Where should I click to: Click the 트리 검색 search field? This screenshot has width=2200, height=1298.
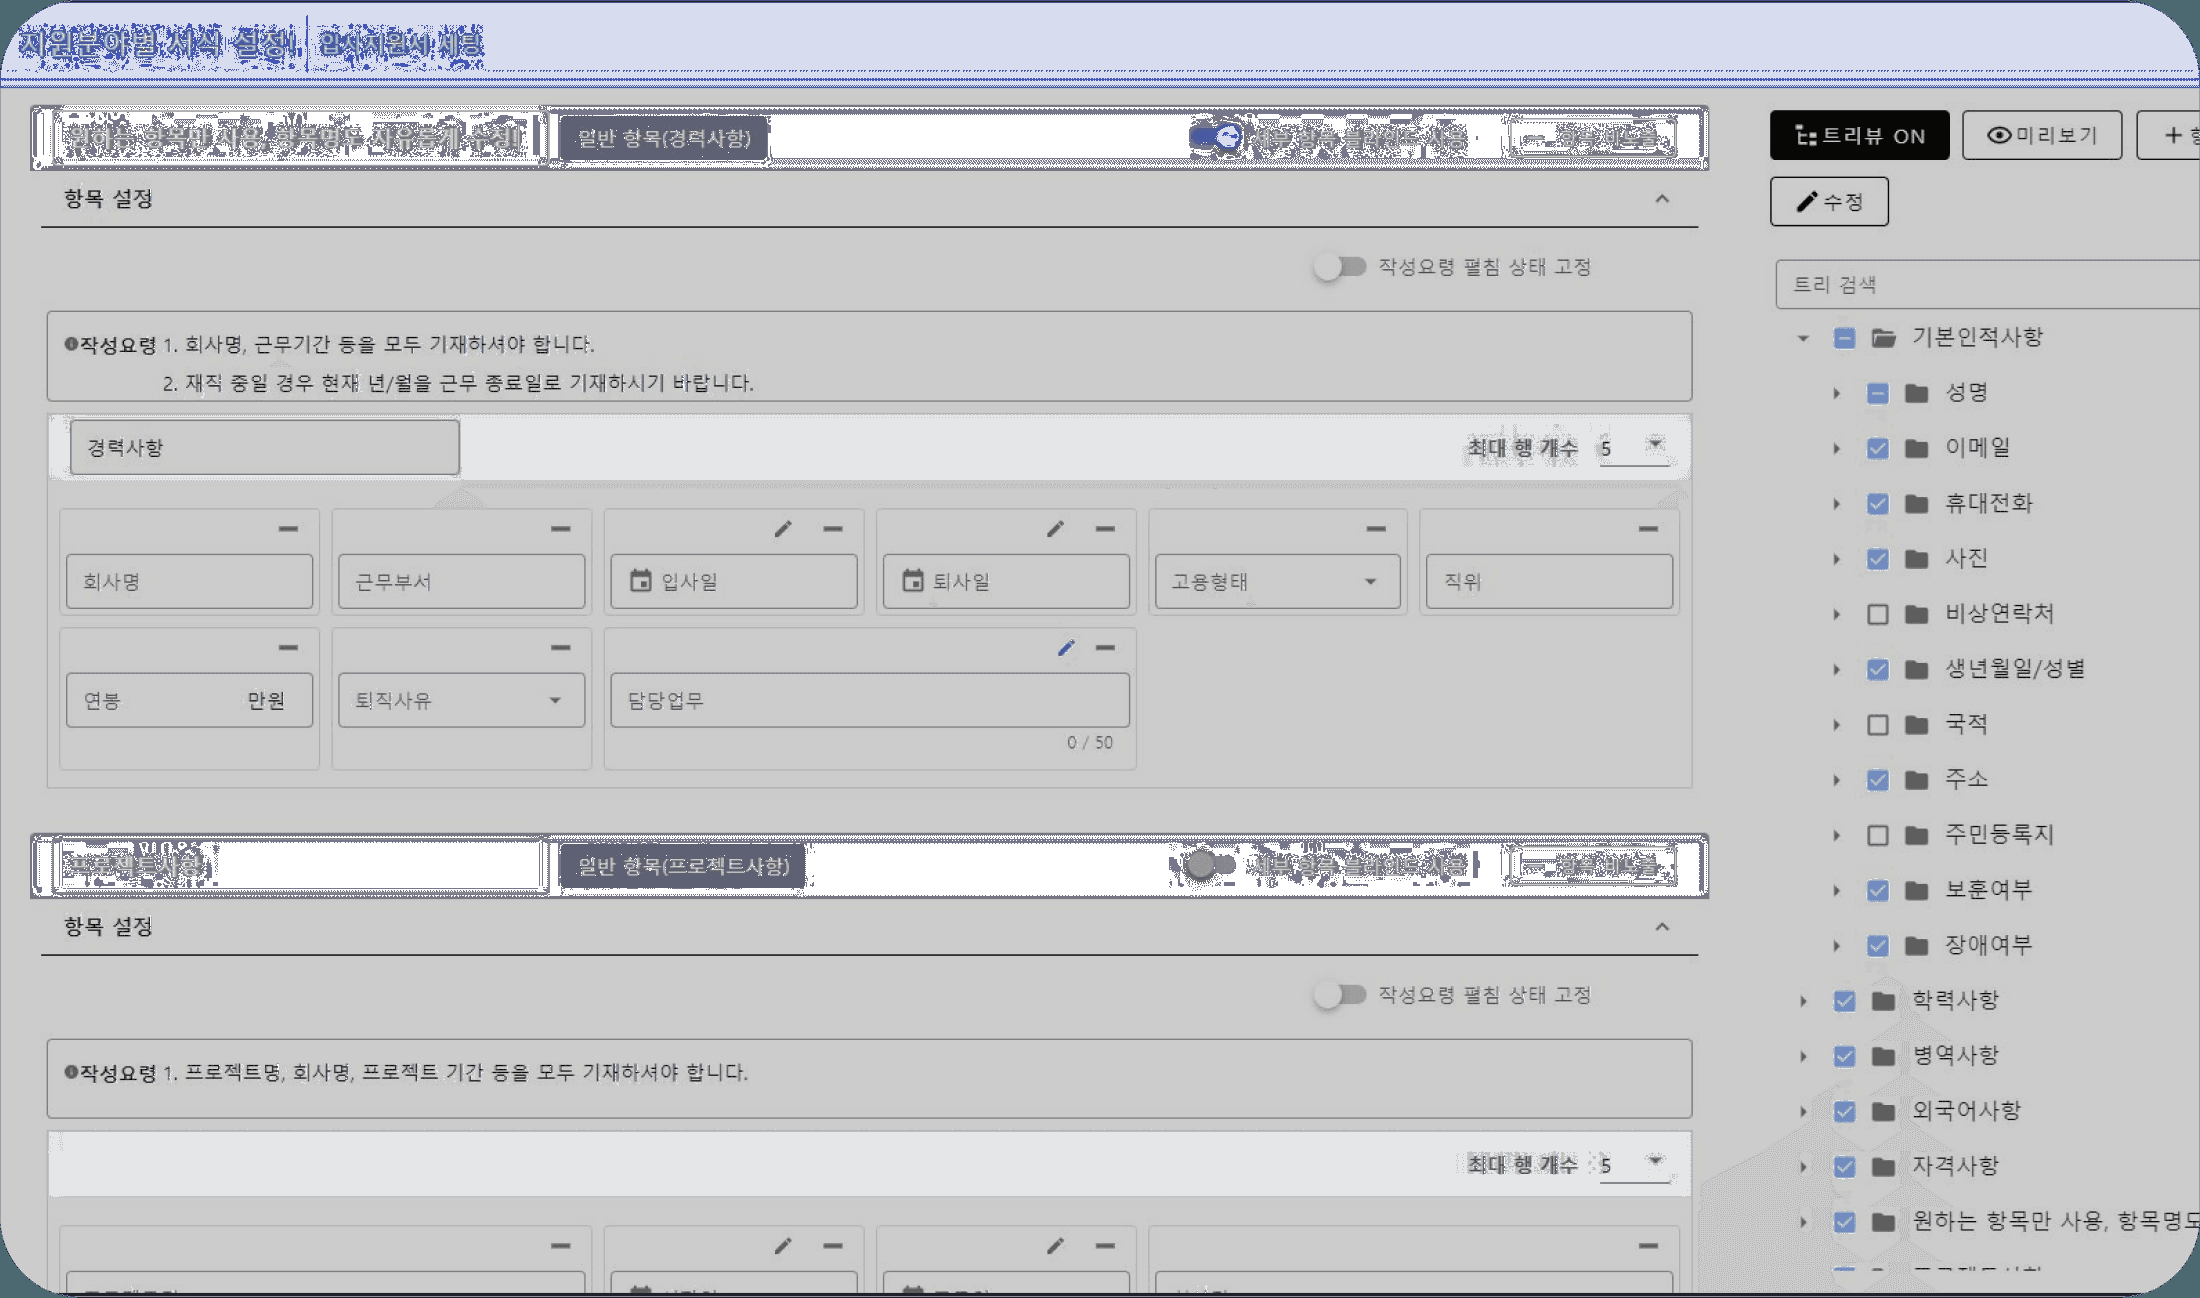pos(1988,285)
